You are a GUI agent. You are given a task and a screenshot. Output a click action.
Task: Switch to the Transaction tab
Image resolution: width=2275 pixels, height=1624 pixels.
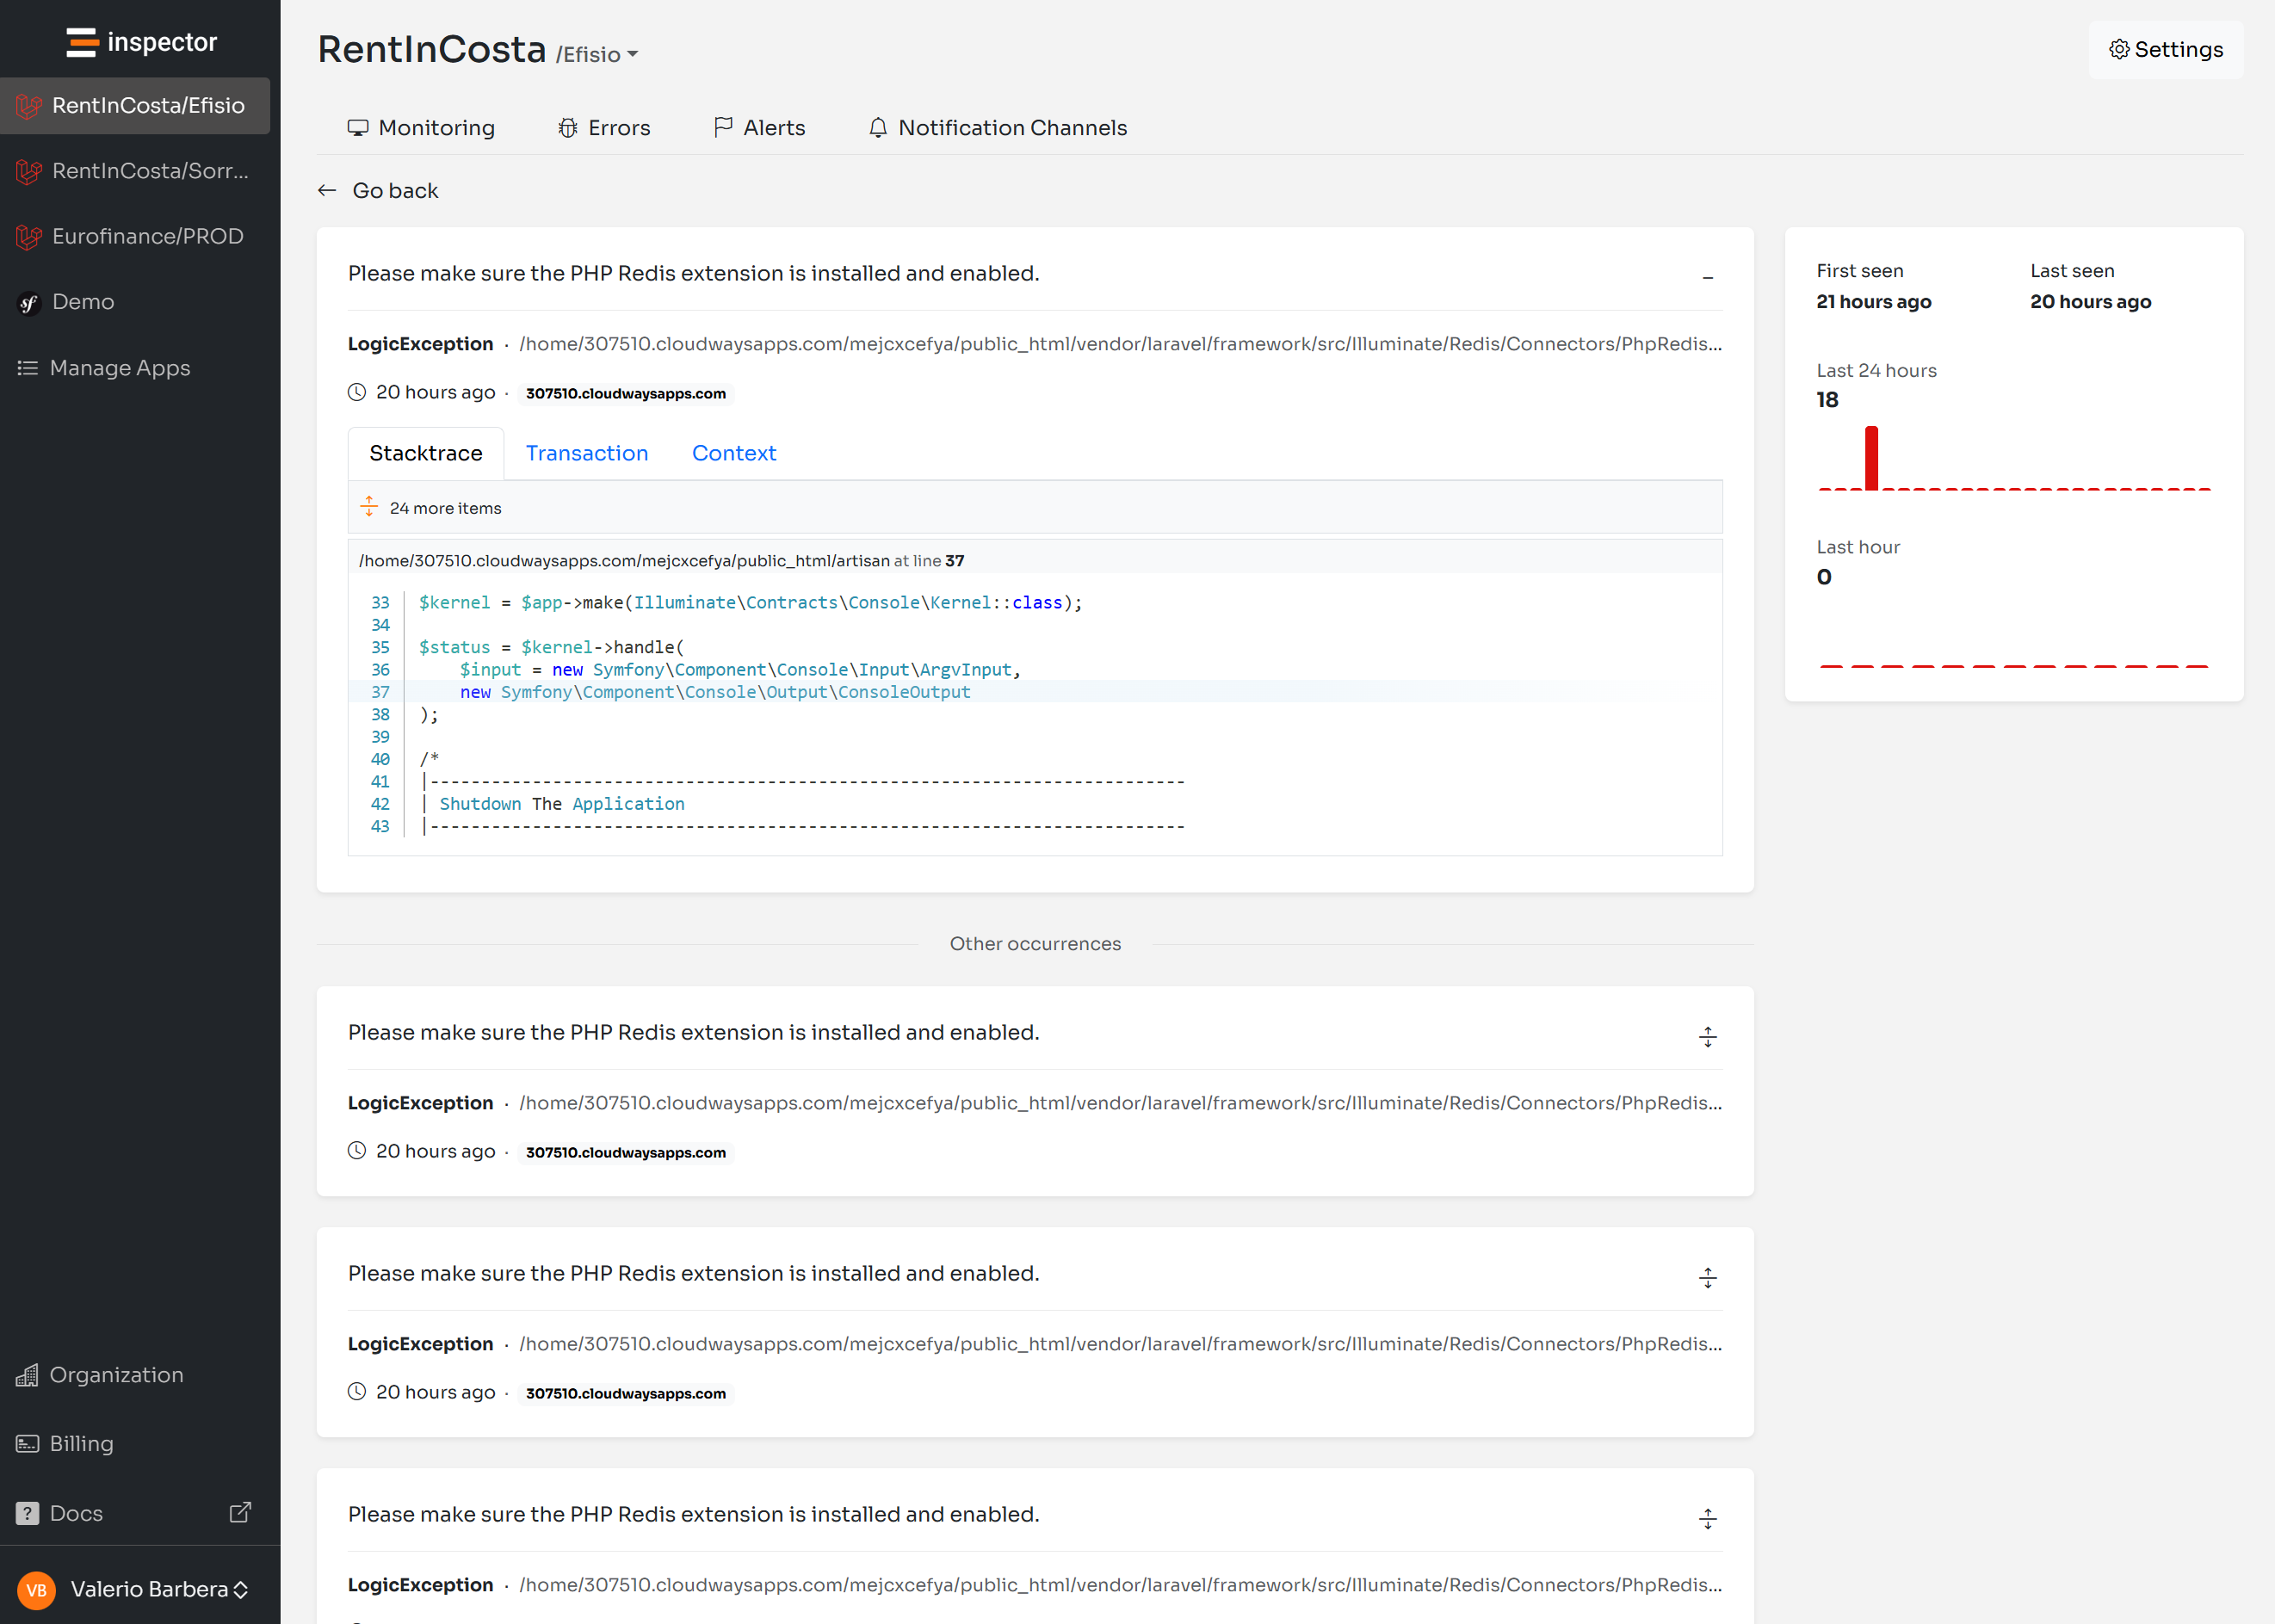[586, 453]
